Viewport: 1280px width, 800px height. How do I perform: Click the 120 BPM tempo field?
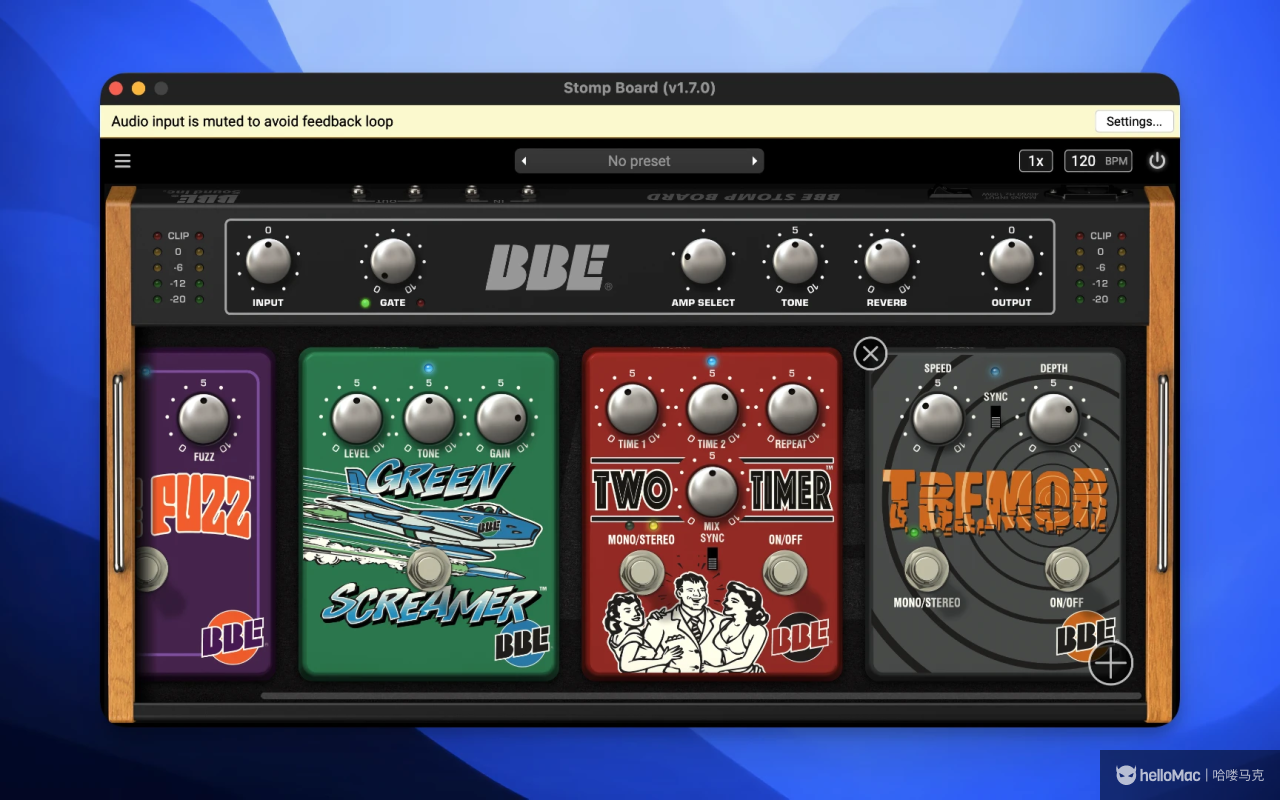(x=1099, y=161)
